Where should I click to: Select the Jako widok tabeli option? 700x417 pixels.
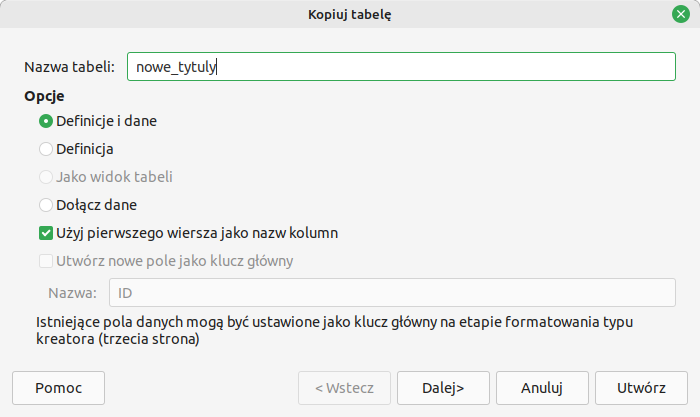[46, 177]
